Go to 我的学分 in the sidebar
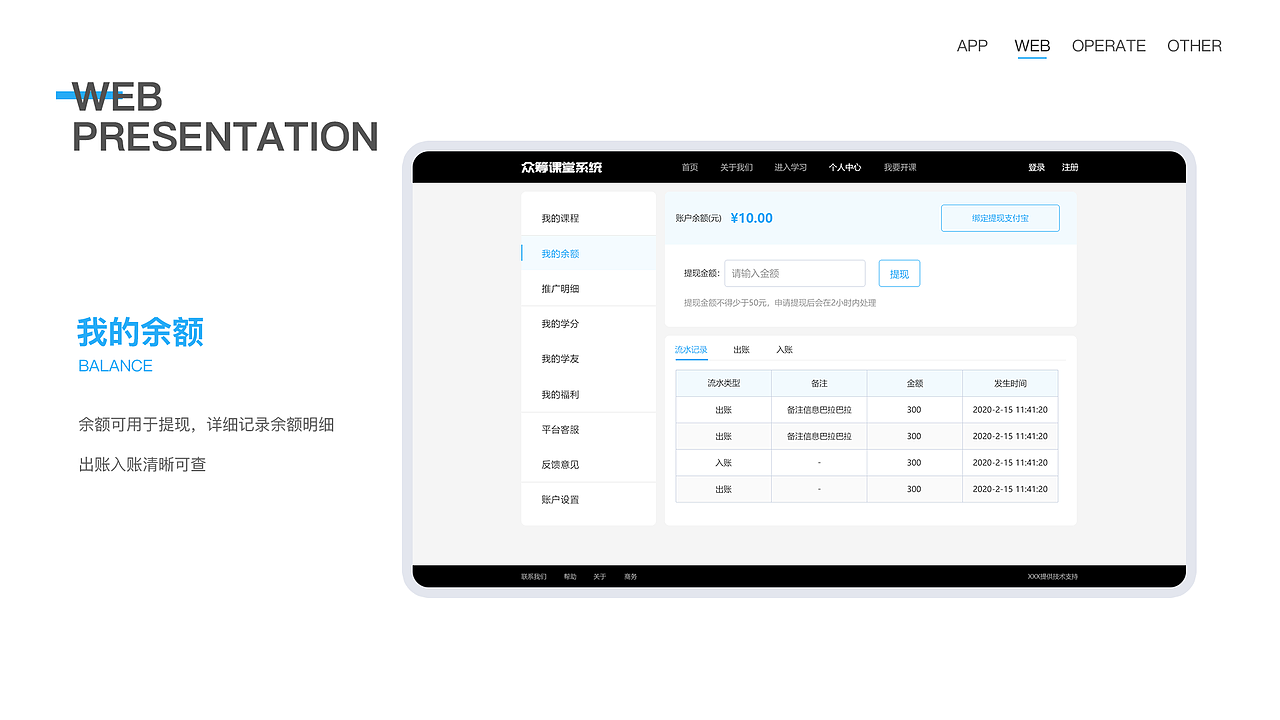The image size is (1280, 720). [x=588, y=323]
